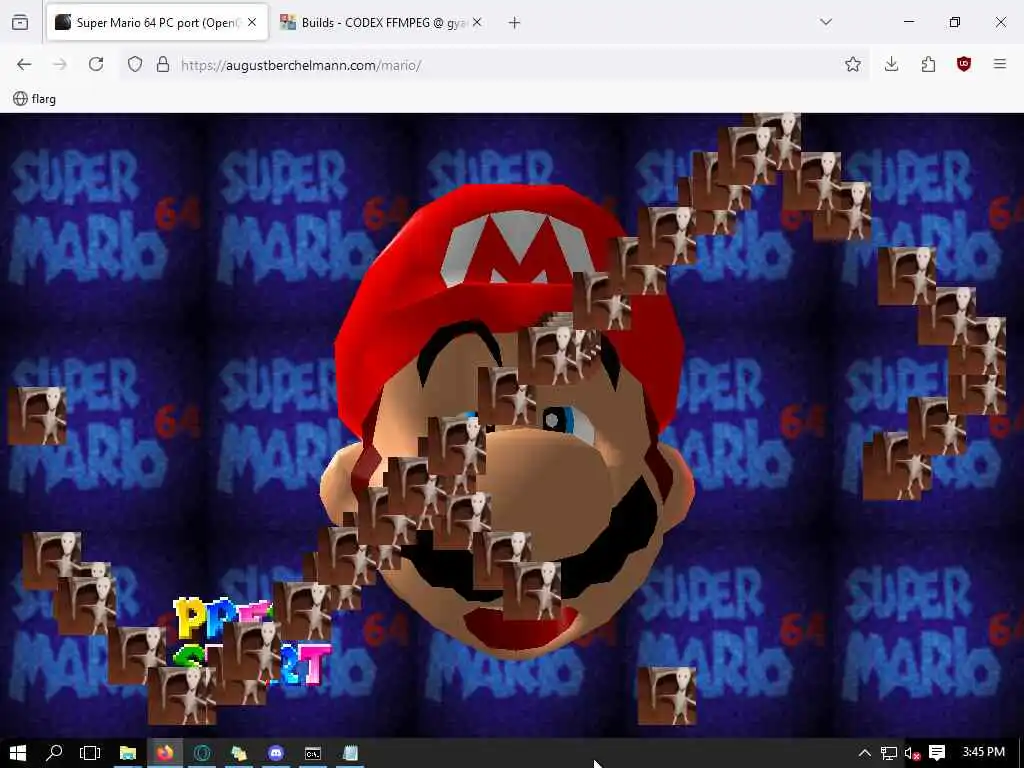Image resolution: width=1024 pixels, height=768 pixels.
Task: Minimize the Firefox window
Action: coord(908,22)
